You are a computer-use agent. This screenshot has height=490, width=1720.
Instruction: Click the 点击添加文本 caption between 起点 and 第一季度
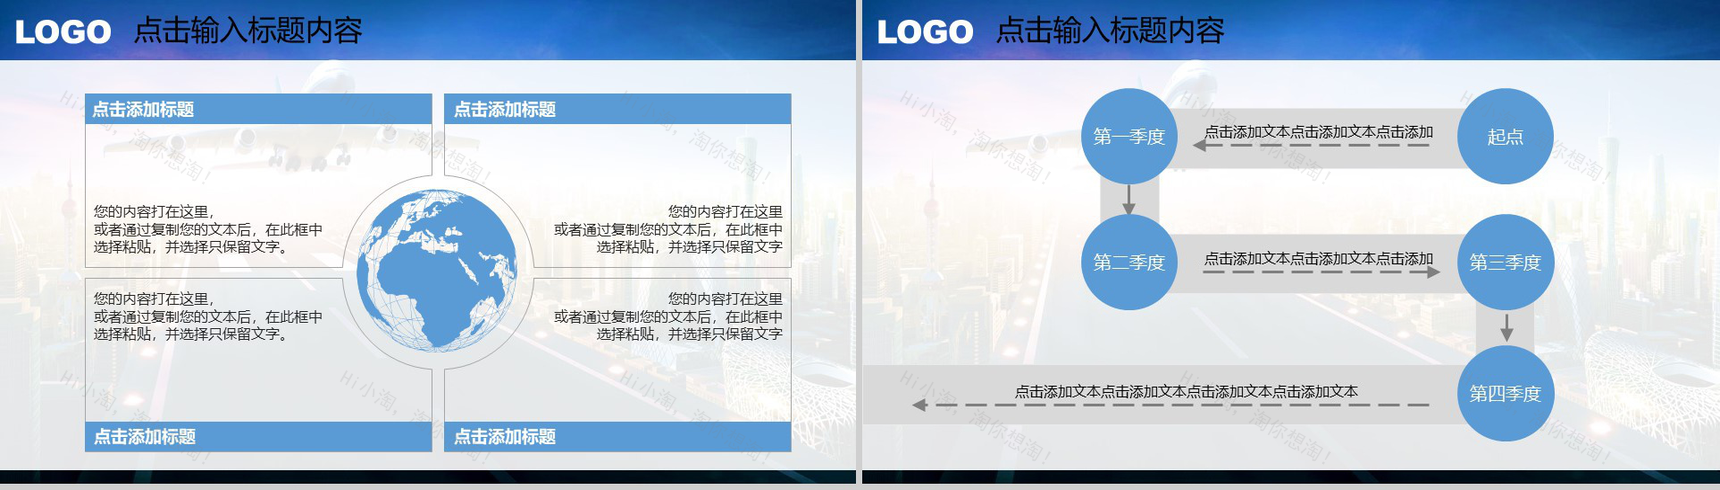coord(1318,131)
